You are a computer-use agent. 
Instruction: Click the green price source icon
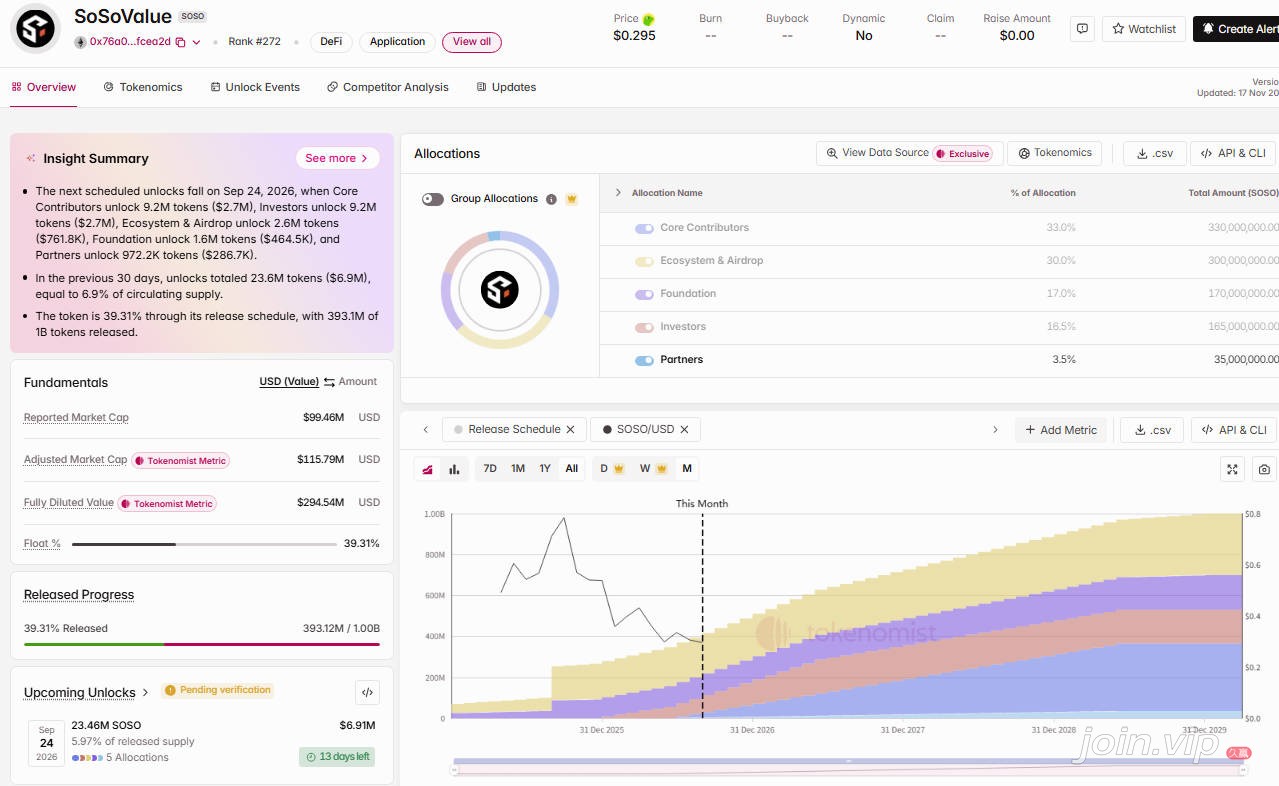(648, 19)
